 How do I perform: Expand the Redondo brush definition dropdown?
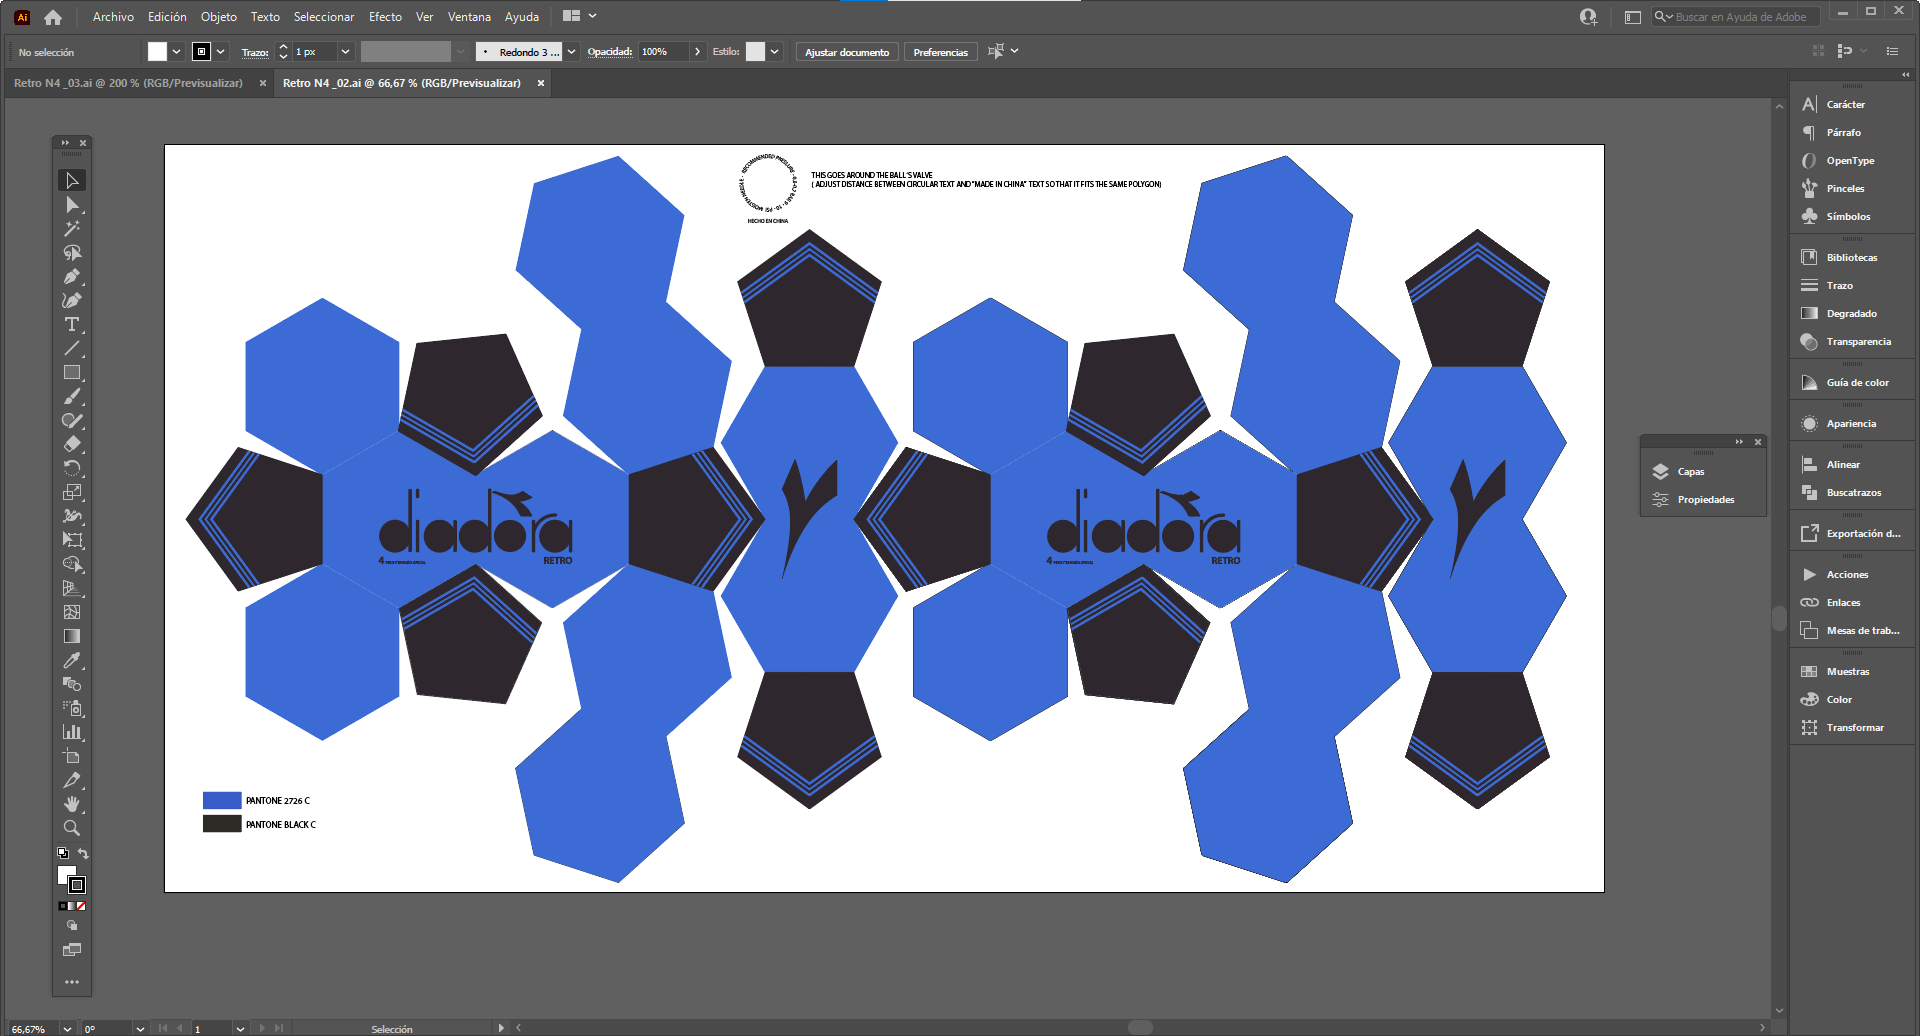click(571, 52)
